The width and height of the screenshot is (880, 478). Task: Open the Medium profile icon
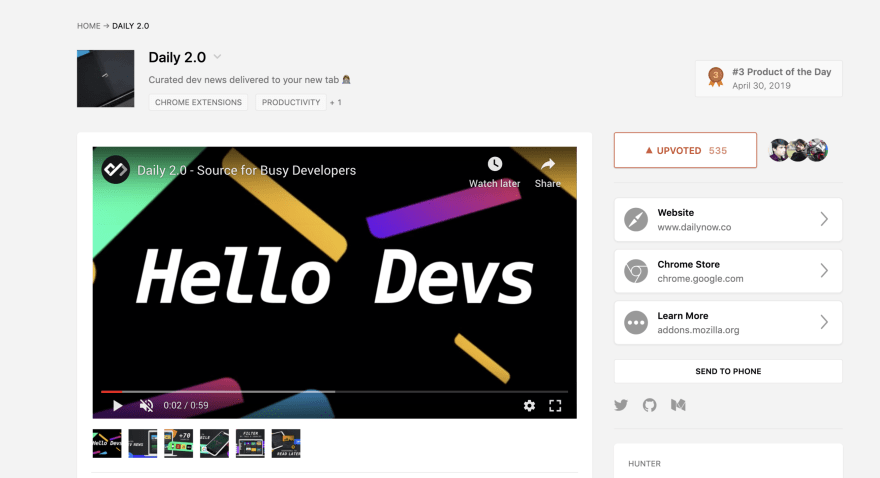tap(678, 405)
